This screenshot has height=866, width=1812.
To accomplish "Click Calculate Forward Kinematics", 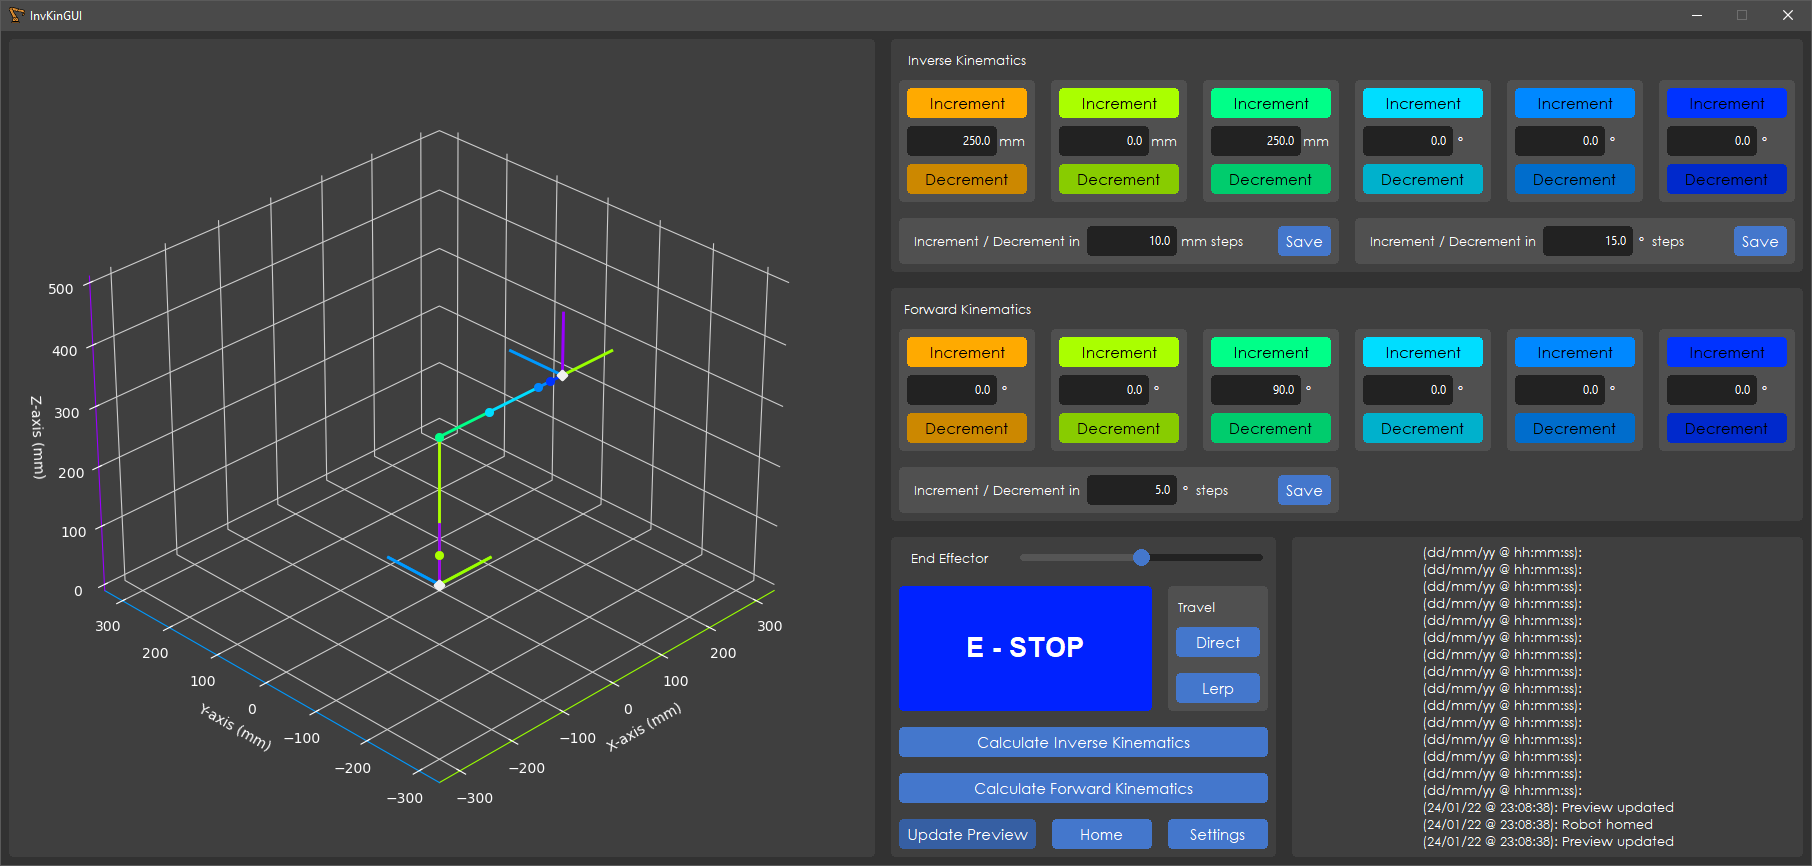I will (1083, 788).
